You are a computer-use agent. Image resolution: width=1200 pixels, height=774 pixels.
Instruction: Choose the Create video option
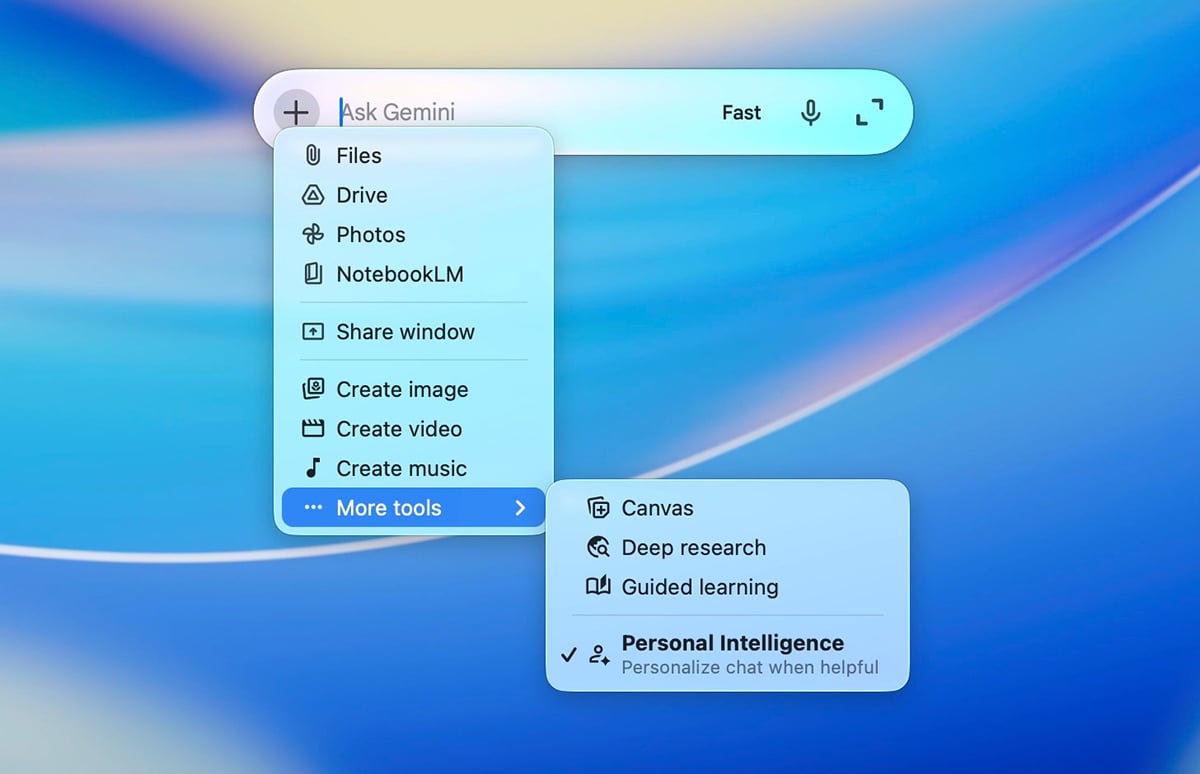coord(414,429)
